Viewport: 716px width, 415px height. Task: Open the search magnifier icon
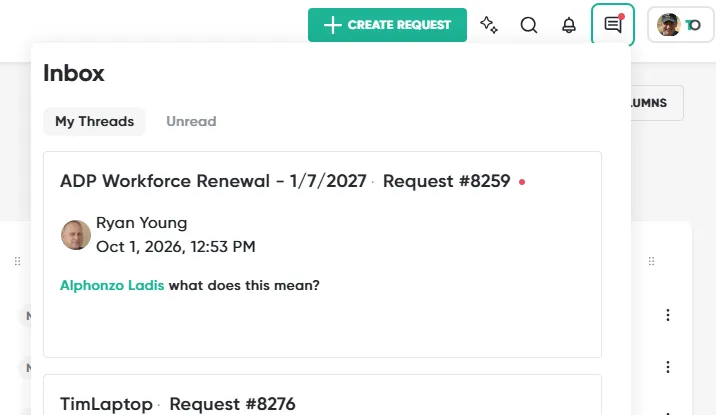[529, 25]
